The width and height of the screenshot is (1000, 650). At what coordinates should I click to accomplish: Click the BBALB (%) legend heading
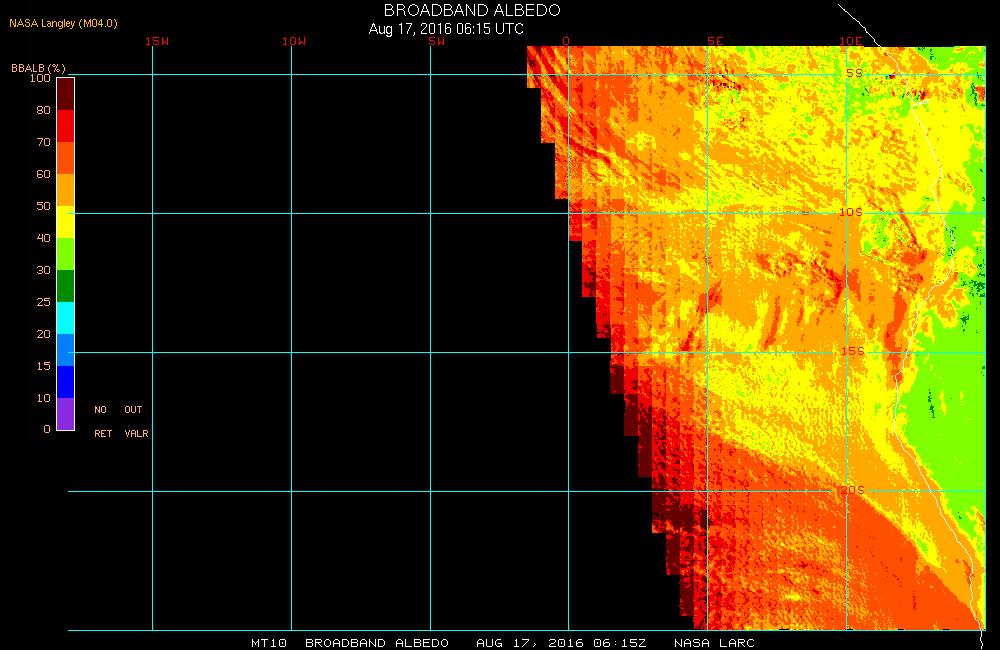(37, 67)
